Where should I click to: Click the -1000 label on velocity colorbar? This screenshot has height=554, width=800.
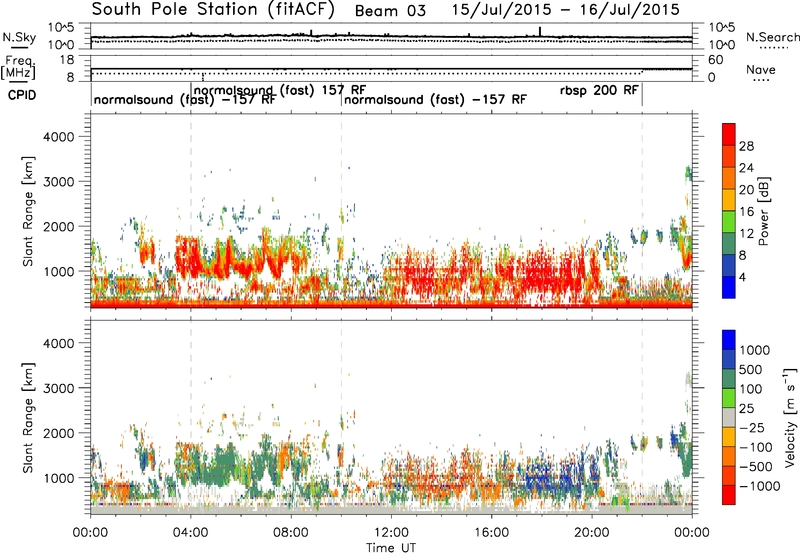click(759, 486)
